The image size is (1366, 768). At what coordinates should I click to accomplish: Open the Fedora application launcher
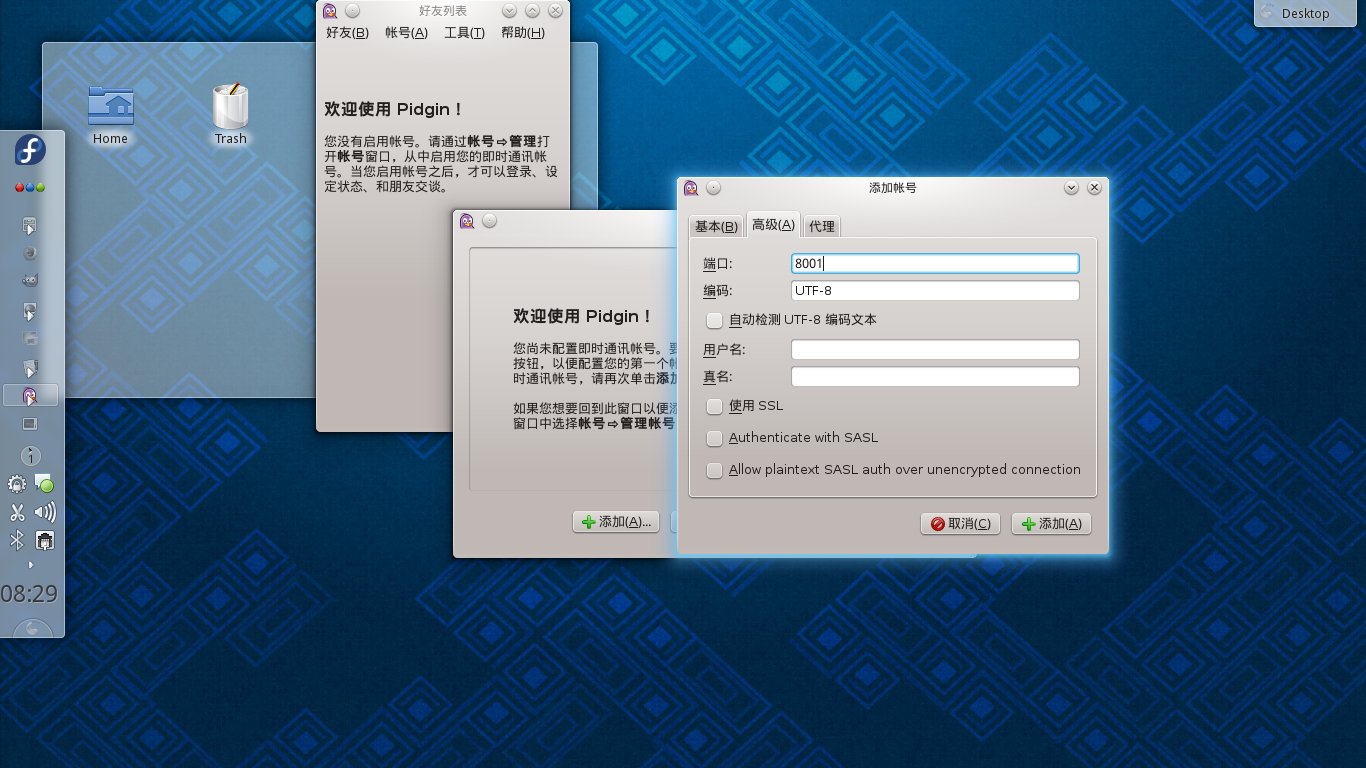30,151
